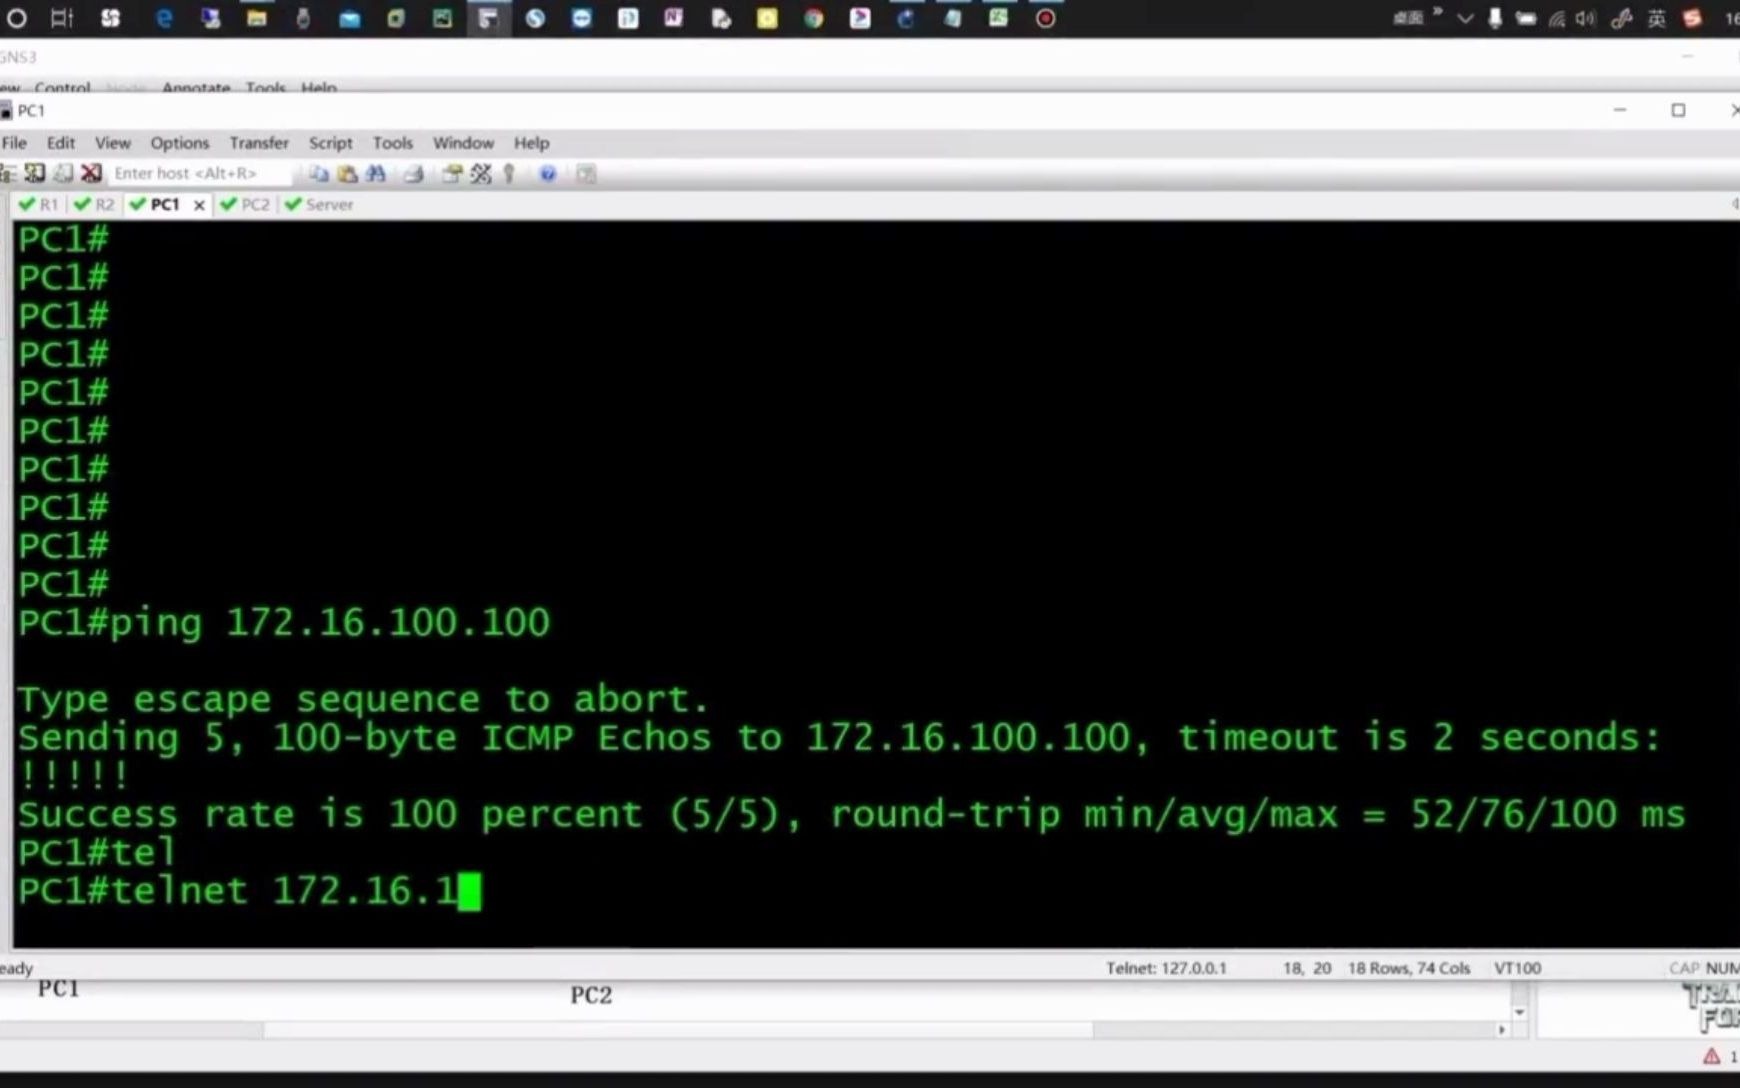
Task: Click the PC1 node label in GNS3 canvas
Action: (58, 989)
